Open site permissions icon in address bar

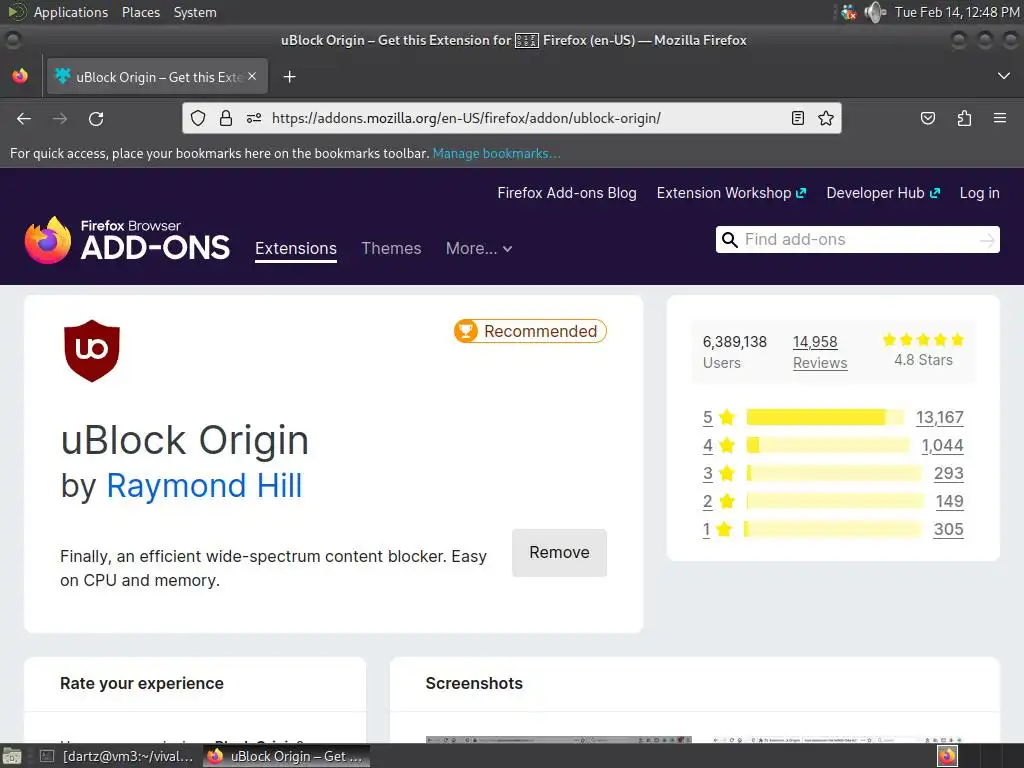point(254,118)
